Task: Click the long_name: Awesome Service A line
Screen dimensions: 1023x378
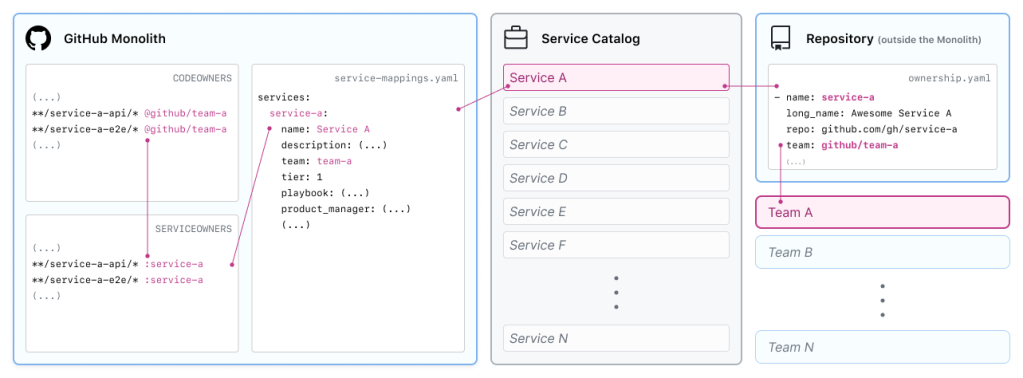Action: [x=869, y=114]
